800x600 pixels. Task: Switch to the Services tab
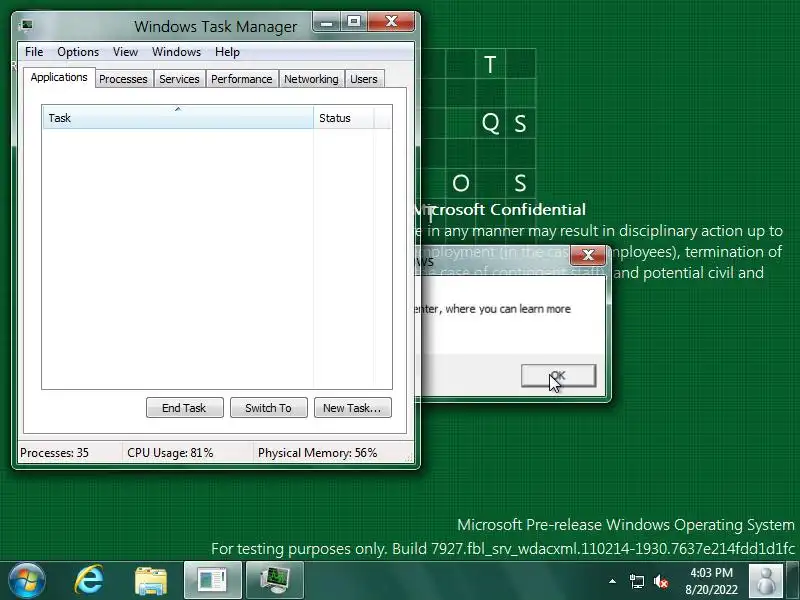click(x=179, y=79)
